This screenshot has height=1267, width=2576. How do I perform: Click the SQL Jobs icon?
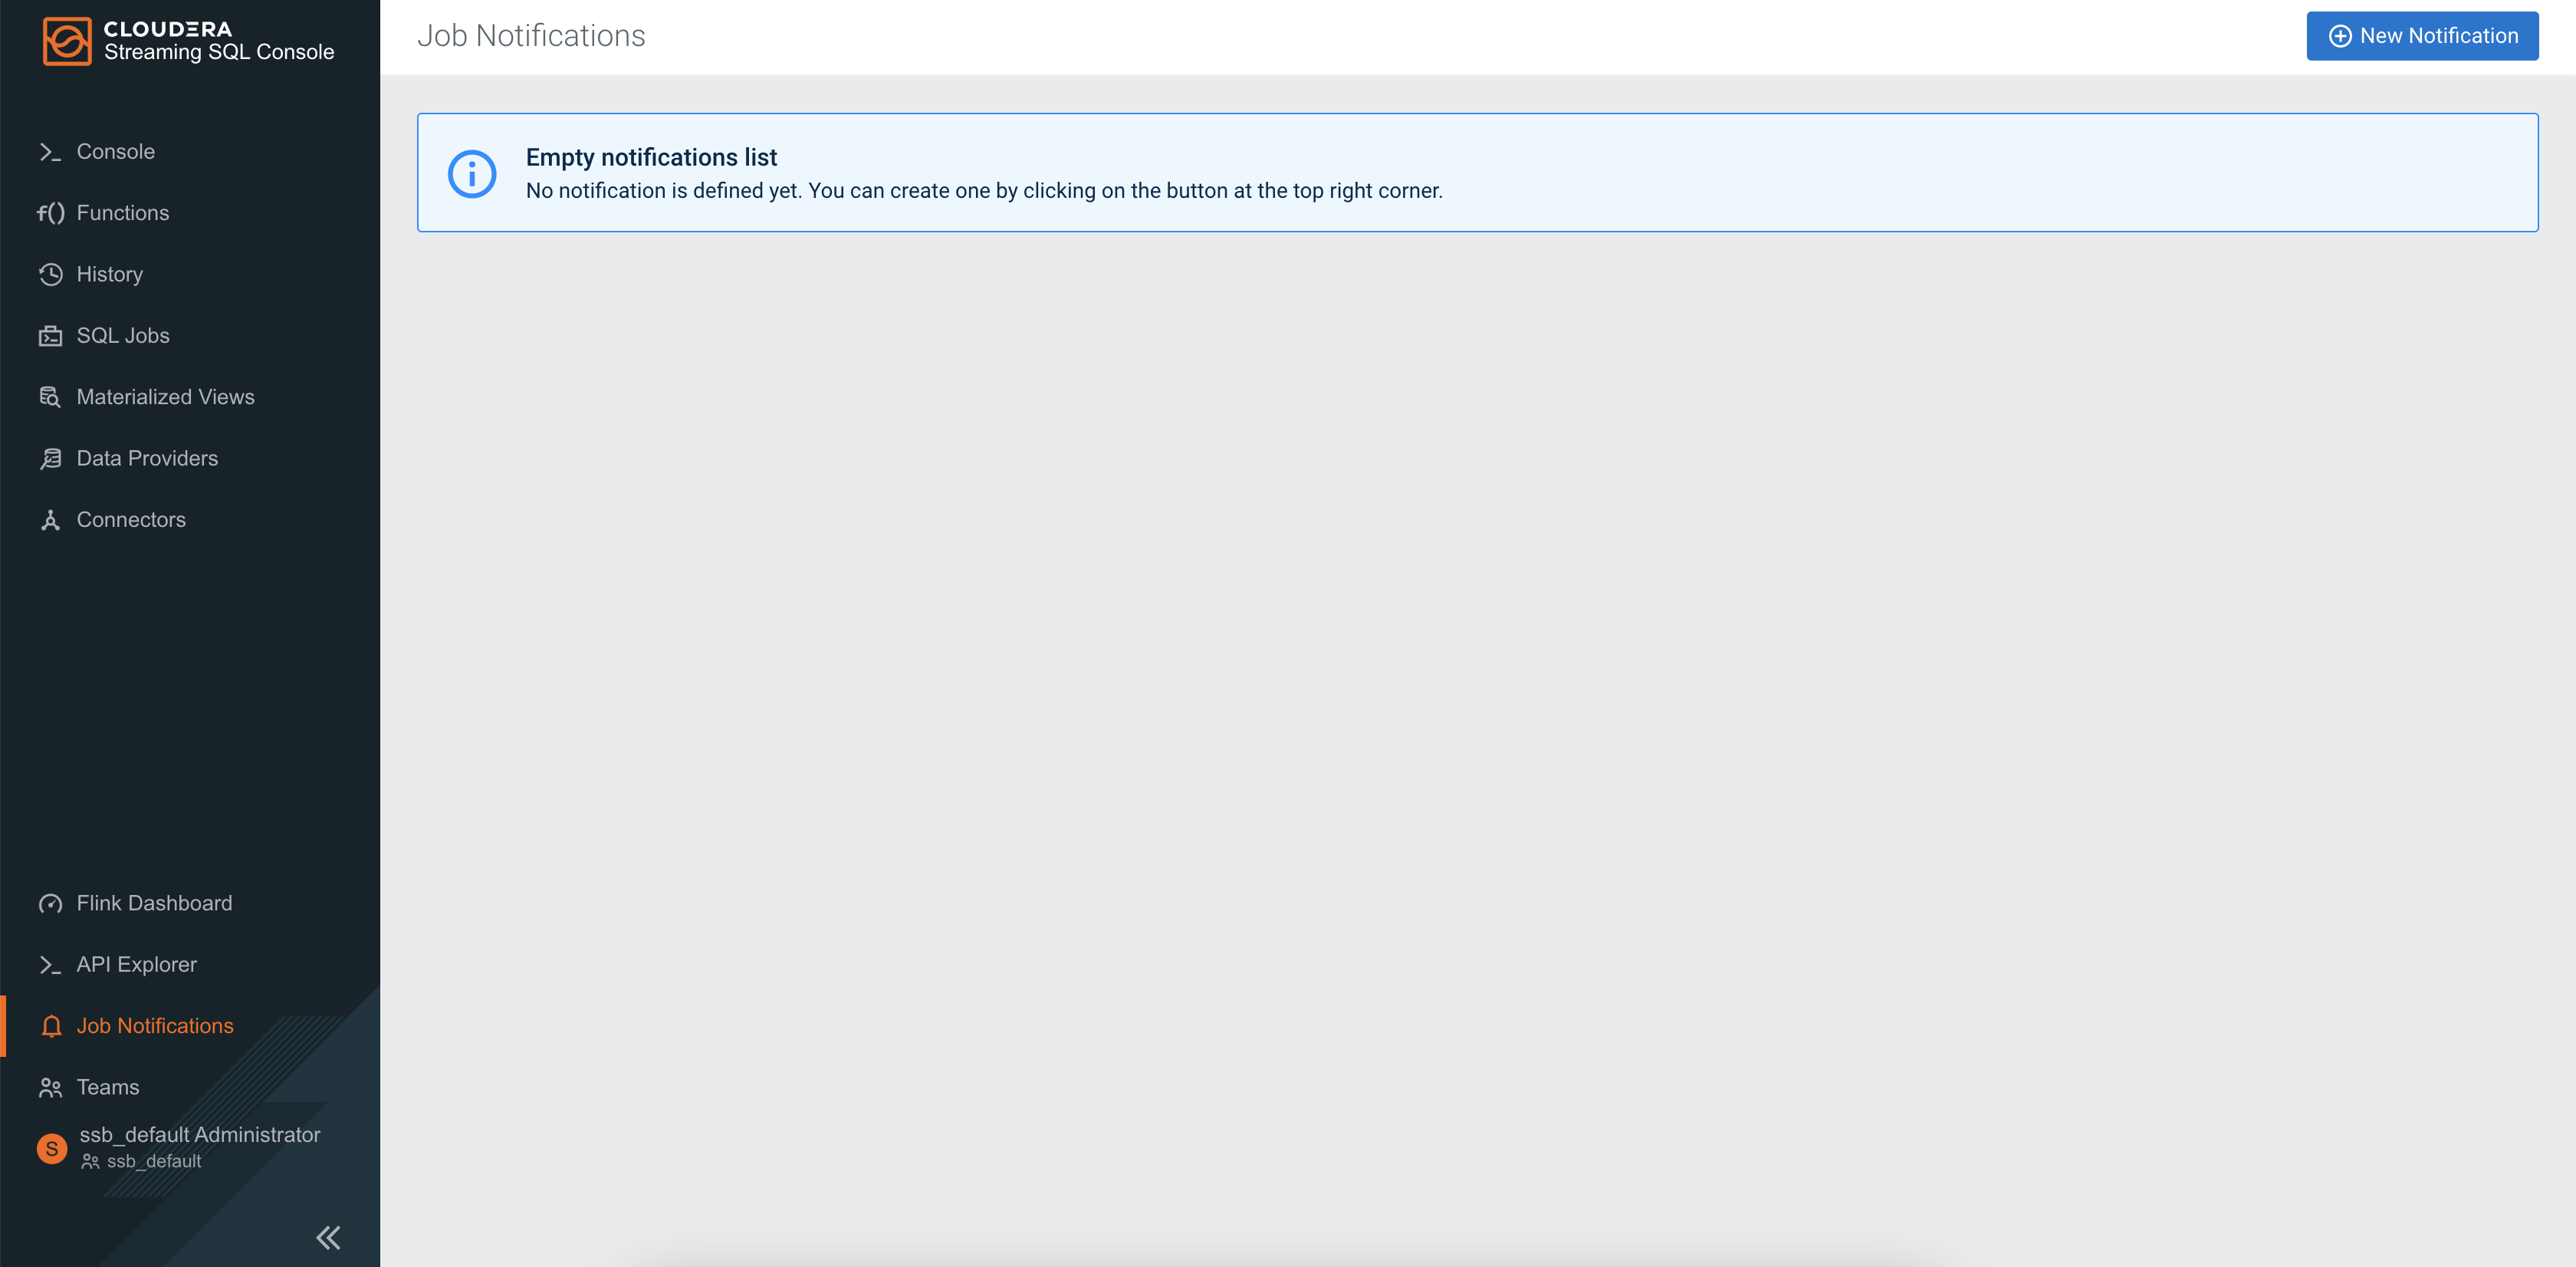[x=50, y=336]
